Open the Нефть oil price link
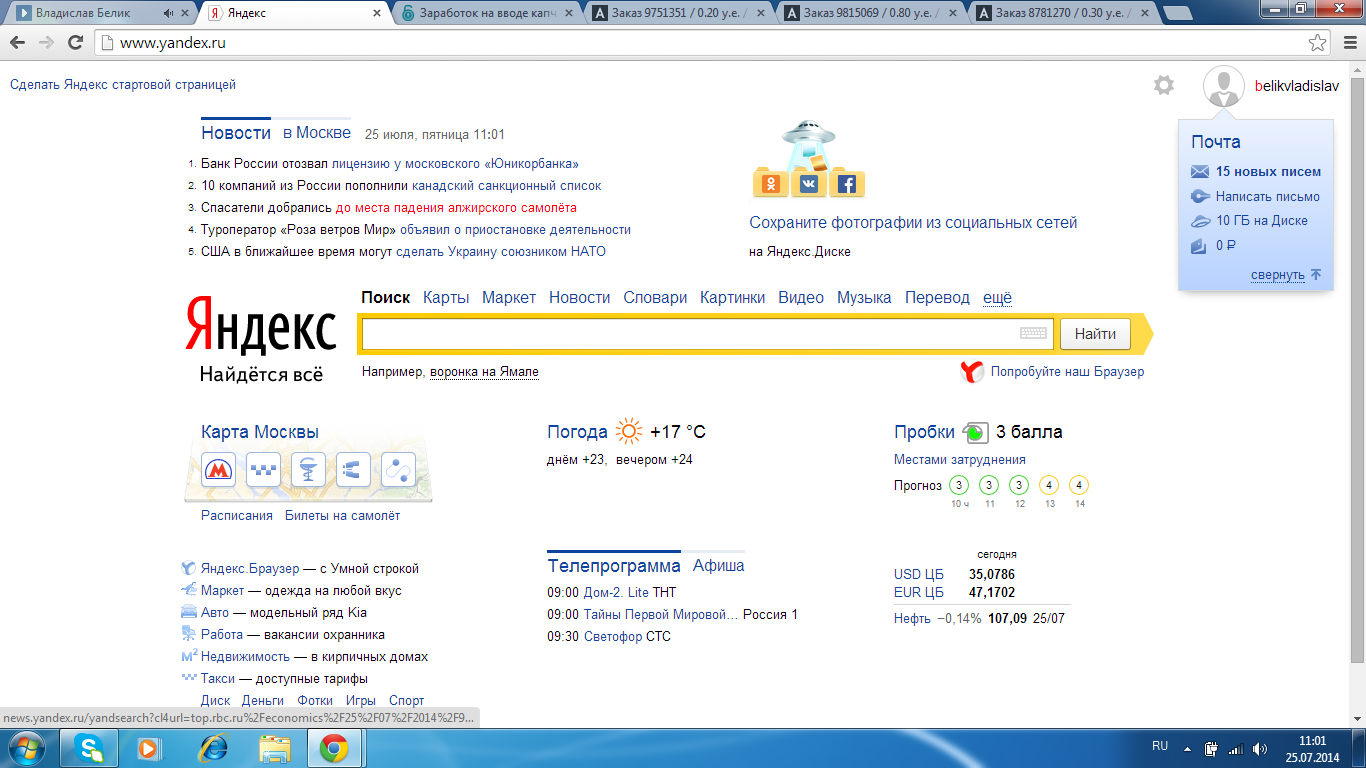Viewport: 1366px width, 768px height. 912,618
